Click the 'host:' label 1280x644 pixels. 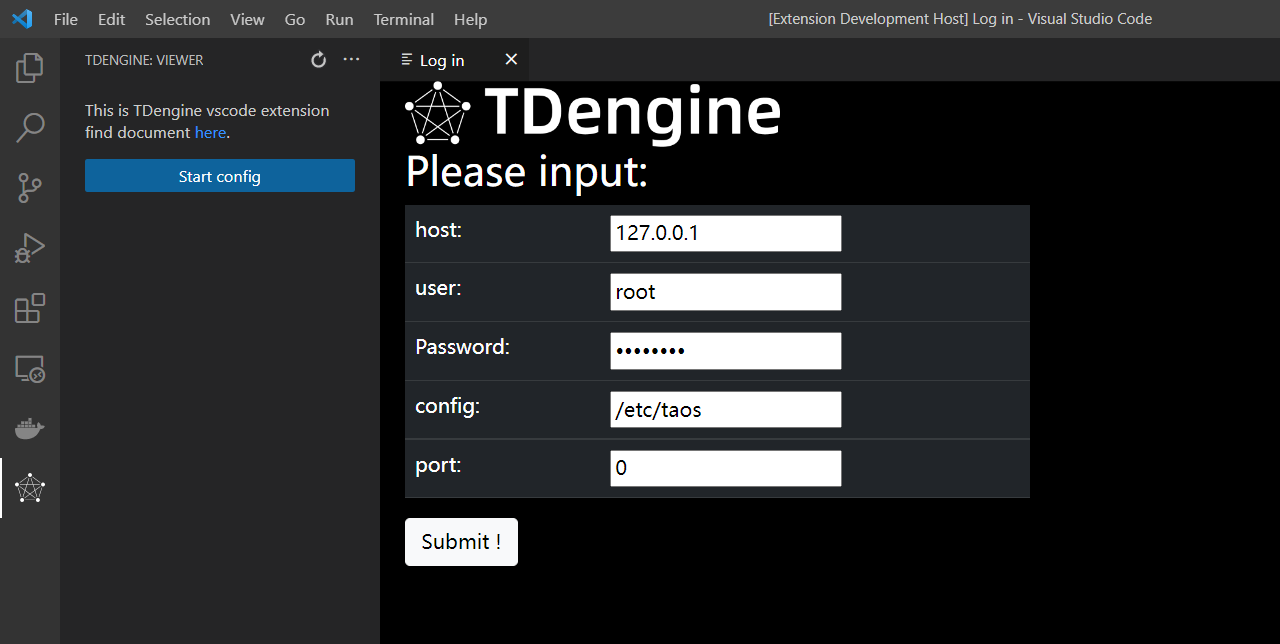(438, 230)
